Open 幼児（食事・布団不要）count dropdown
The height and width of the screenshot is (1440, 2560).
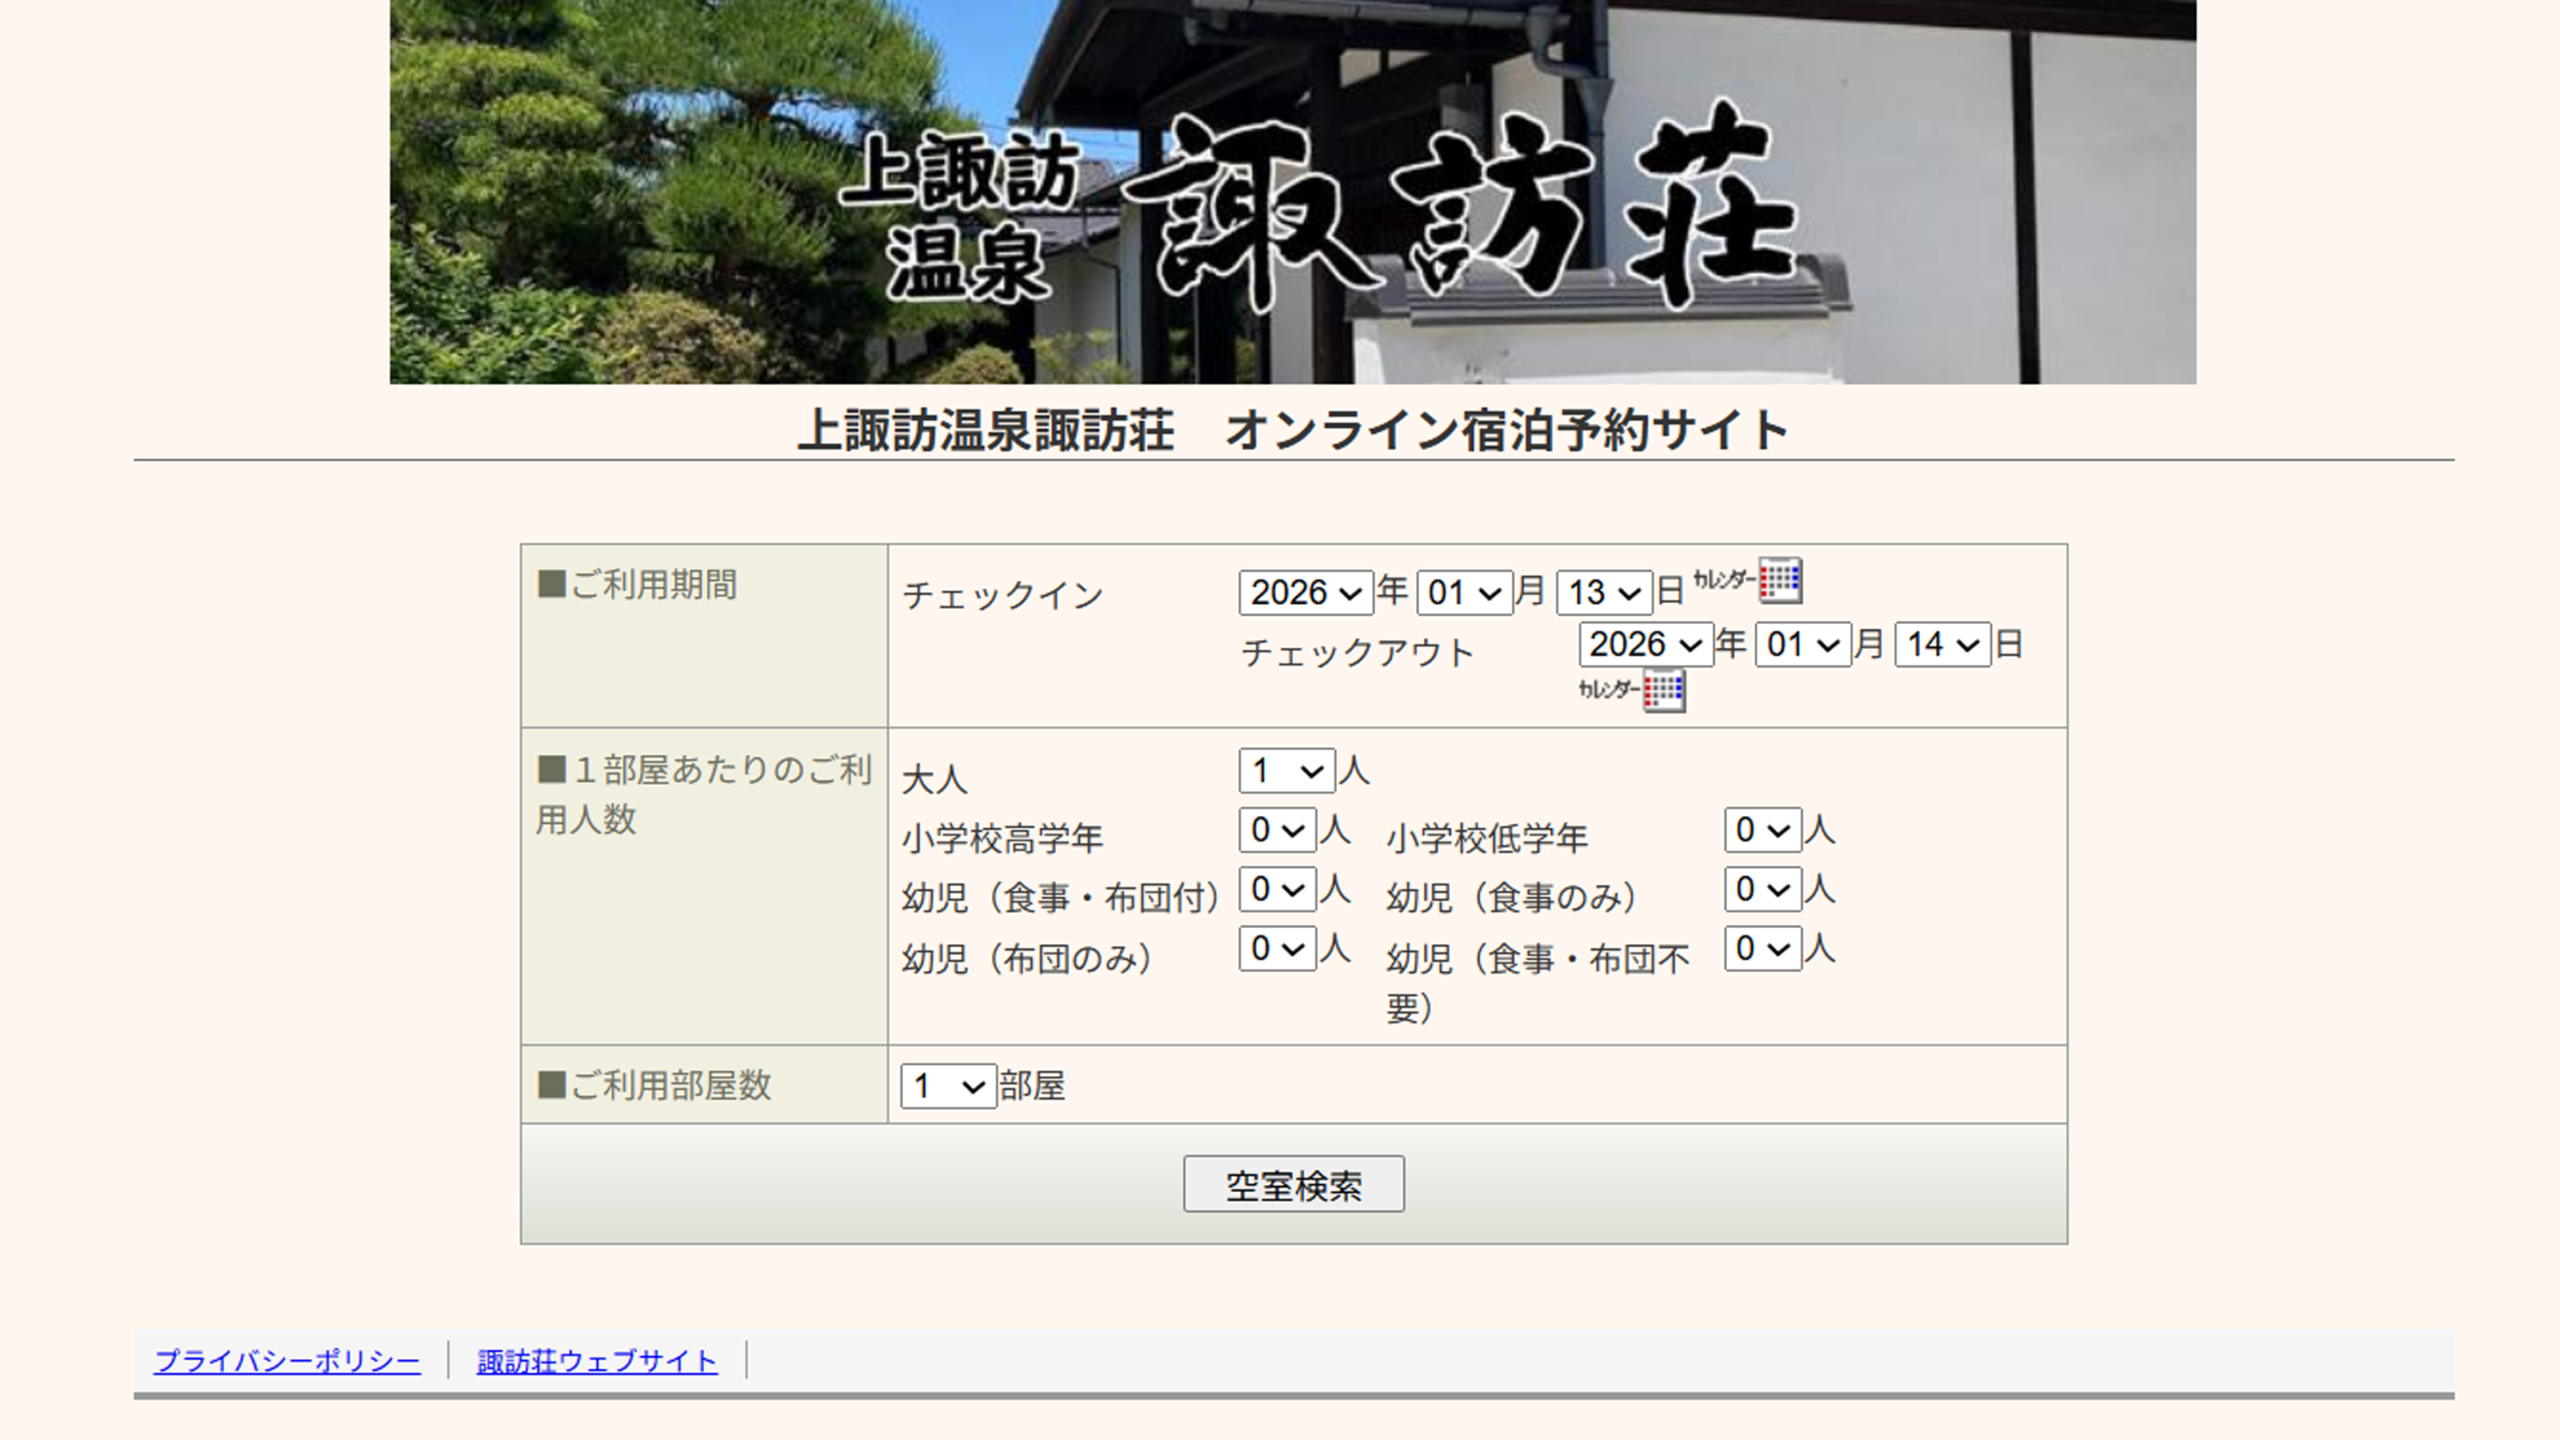click(1762, 948)
